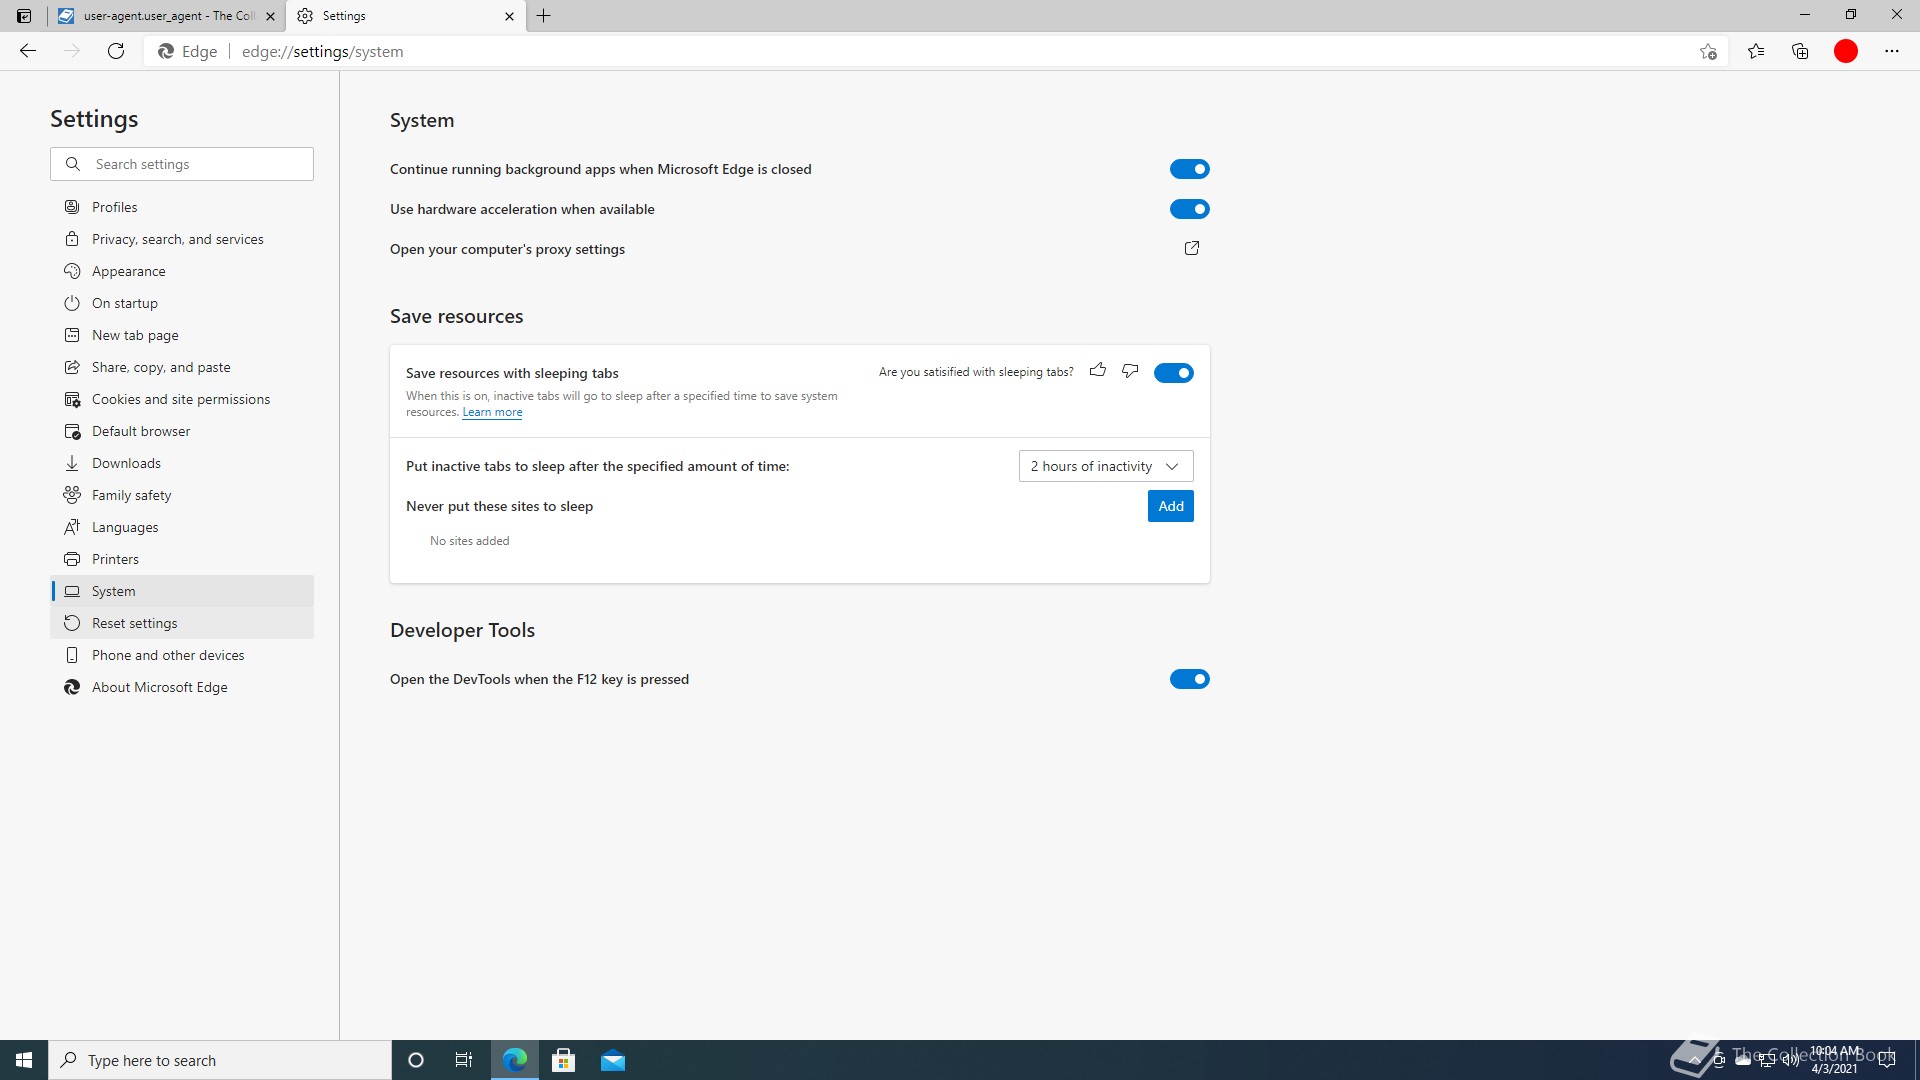The width and height of the screenshot is (1920, 1080).
Task: Follow the Learn more link
Action: tap(492, 412)
